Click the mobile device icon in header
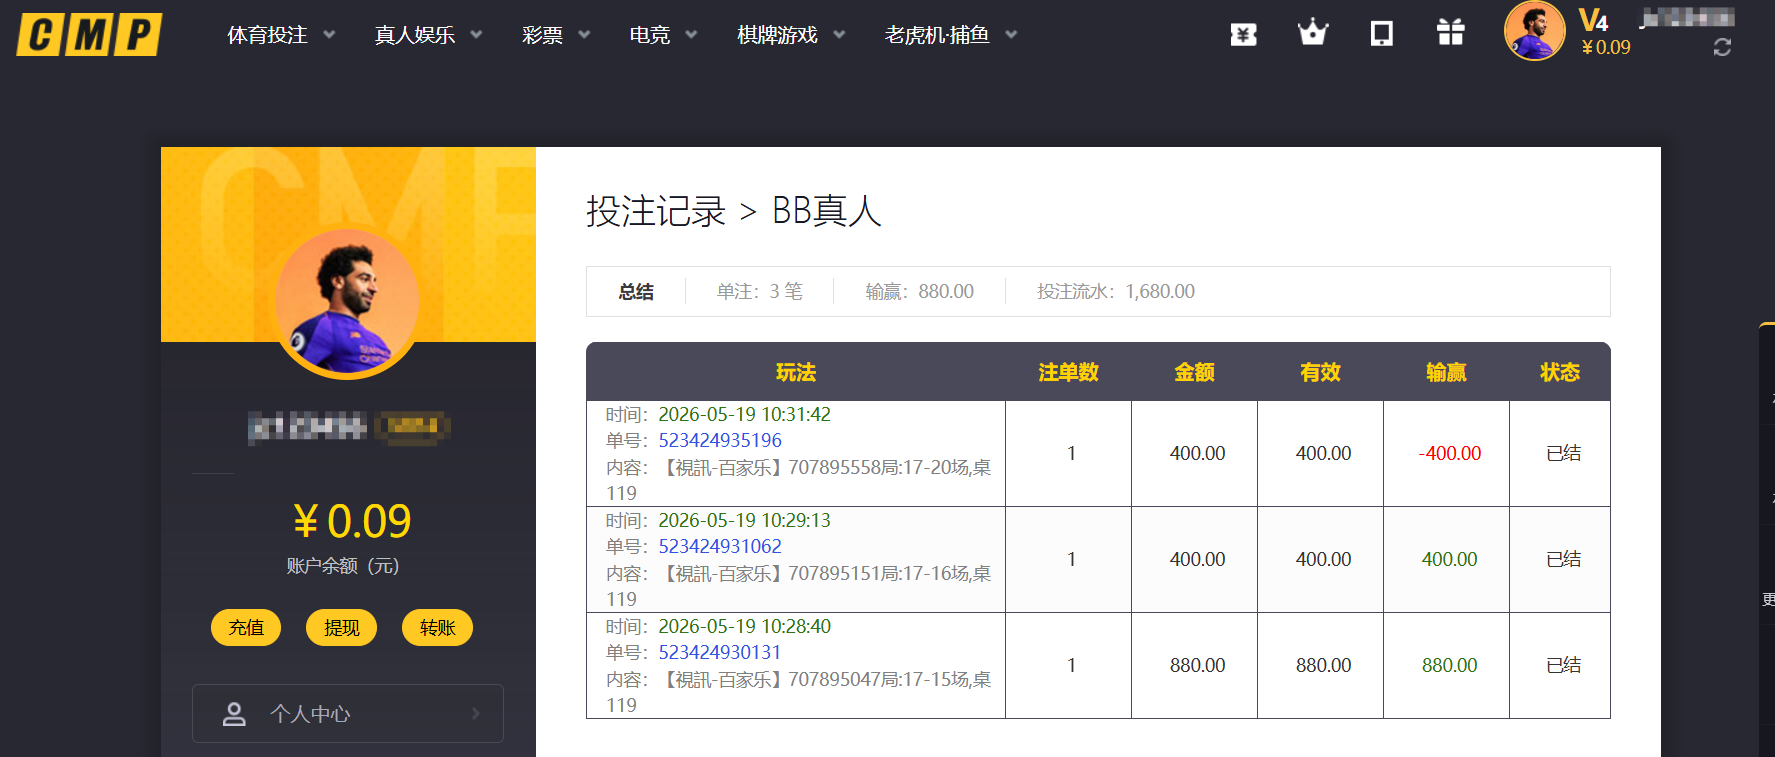The image size is (1775, 757). (1381, 34)
